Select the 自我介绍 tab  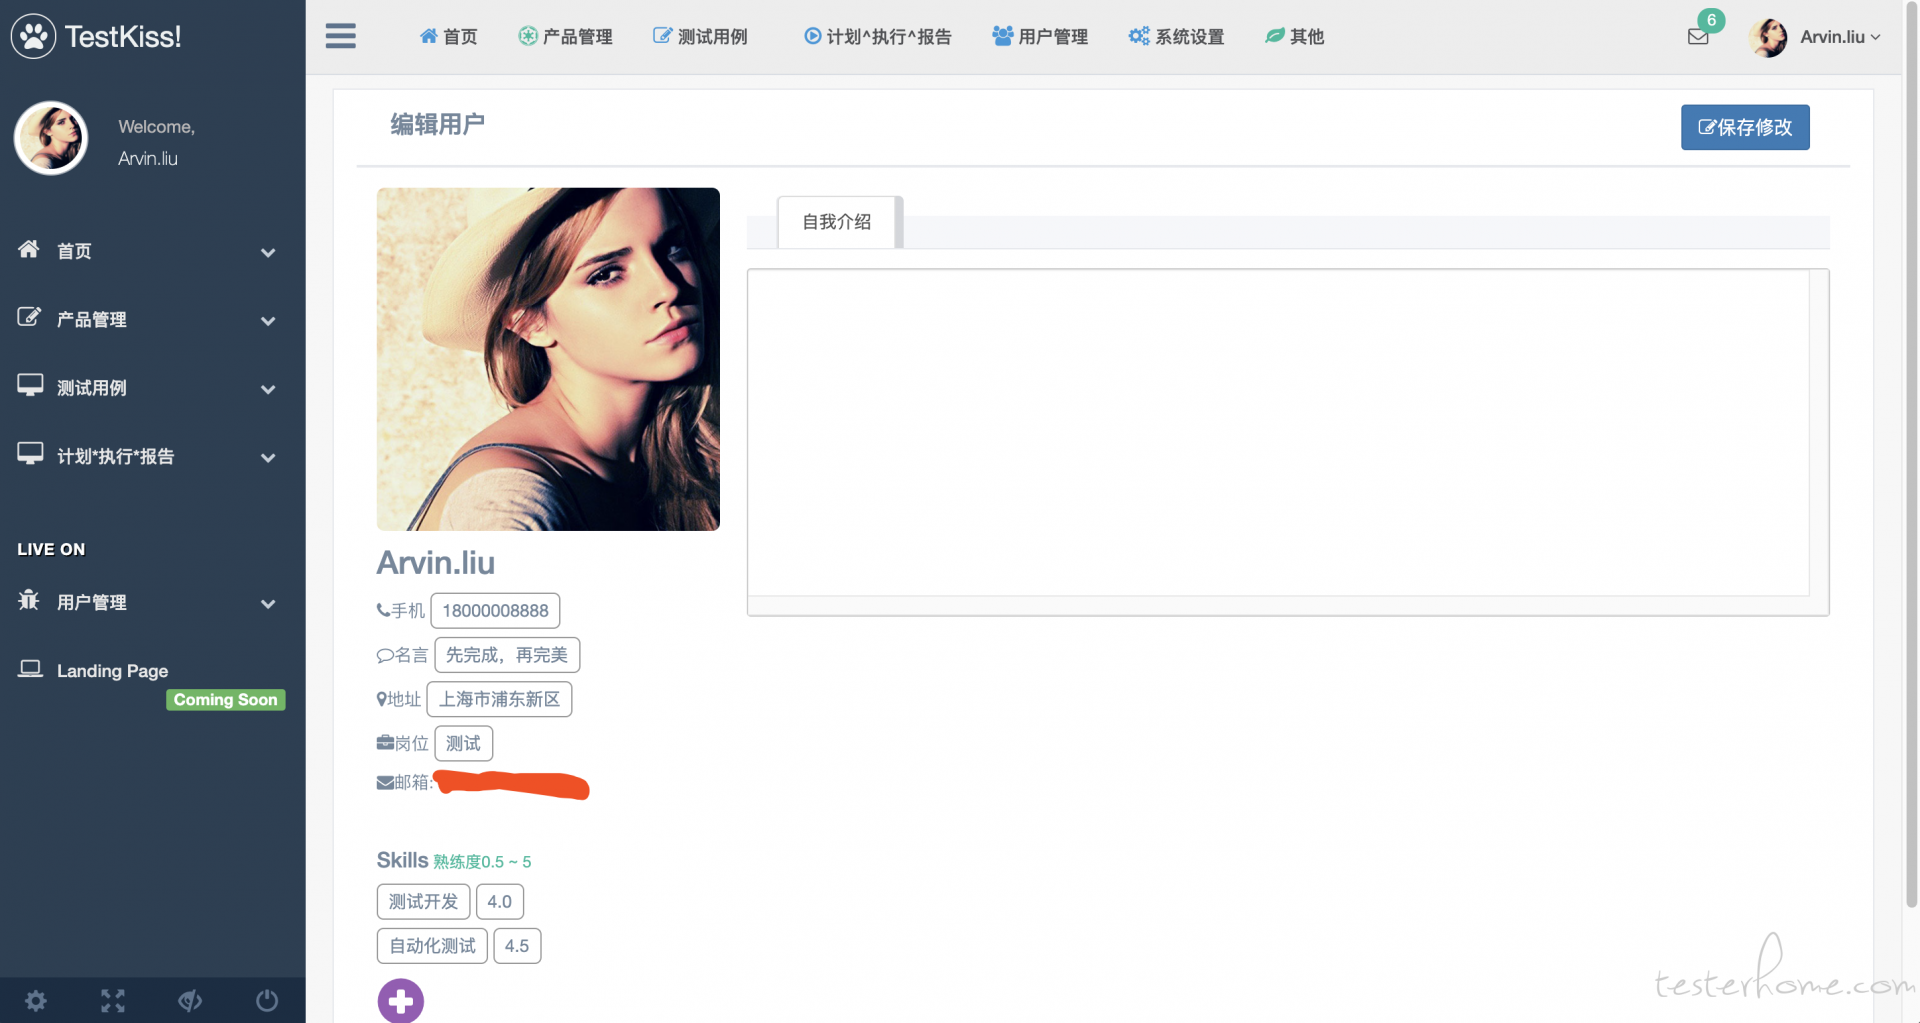click(837, 222)
